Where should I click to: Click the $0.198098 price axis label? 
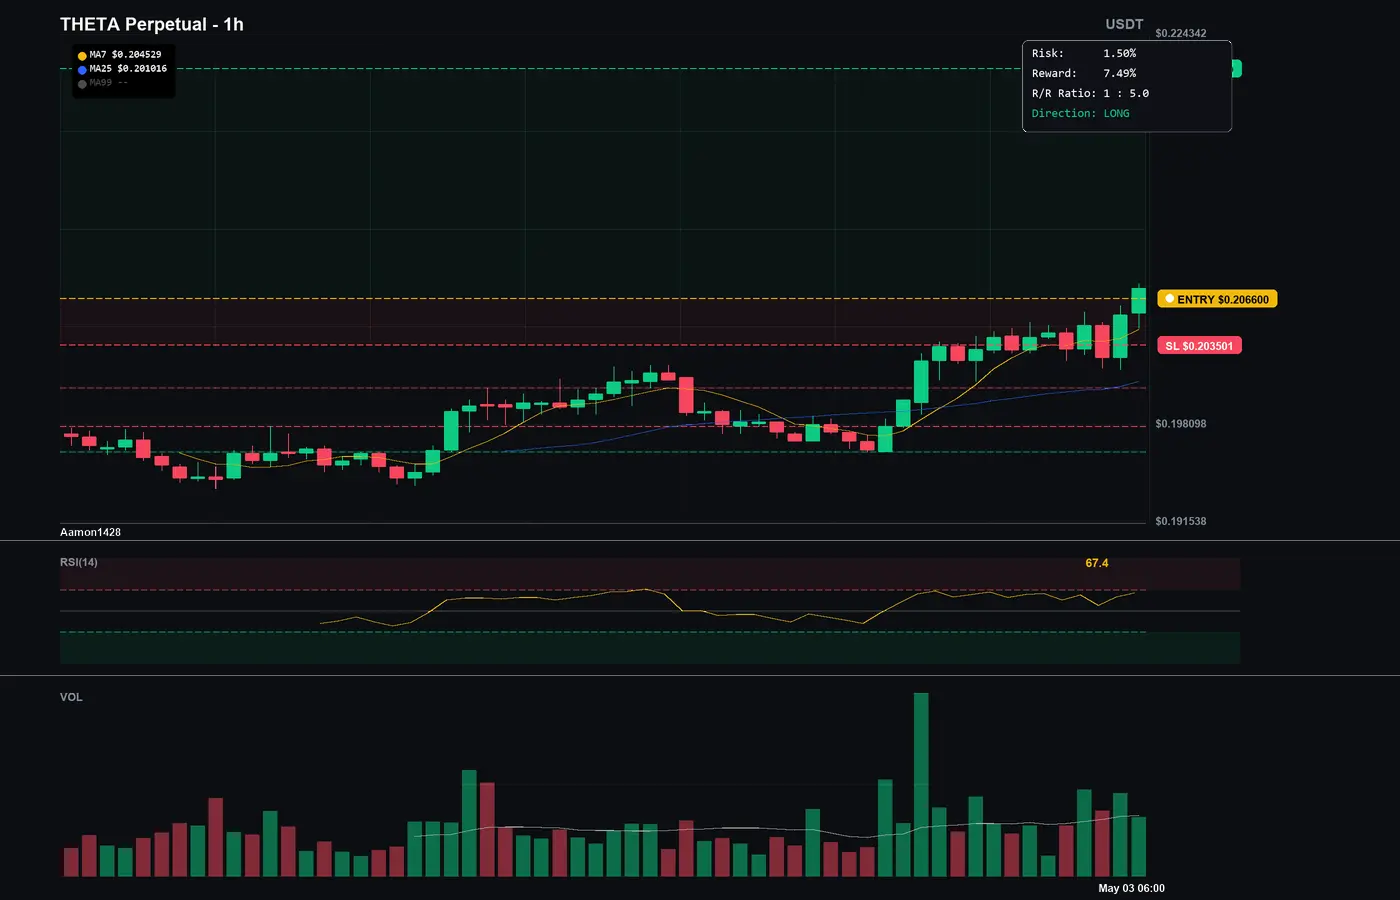1180,424
